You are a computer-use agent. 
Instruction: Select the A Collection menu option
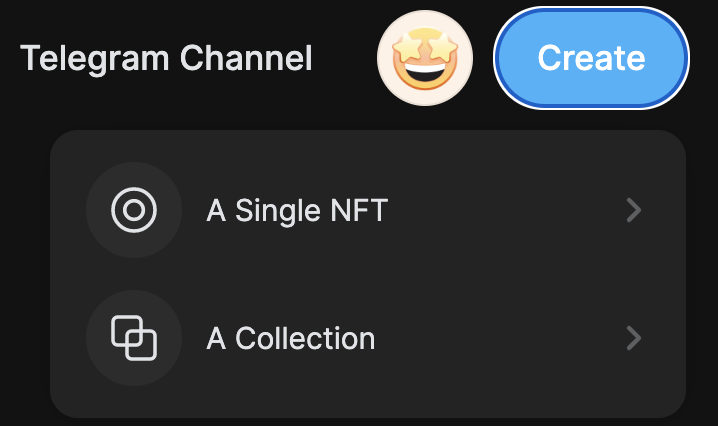(x=367, y=338)
